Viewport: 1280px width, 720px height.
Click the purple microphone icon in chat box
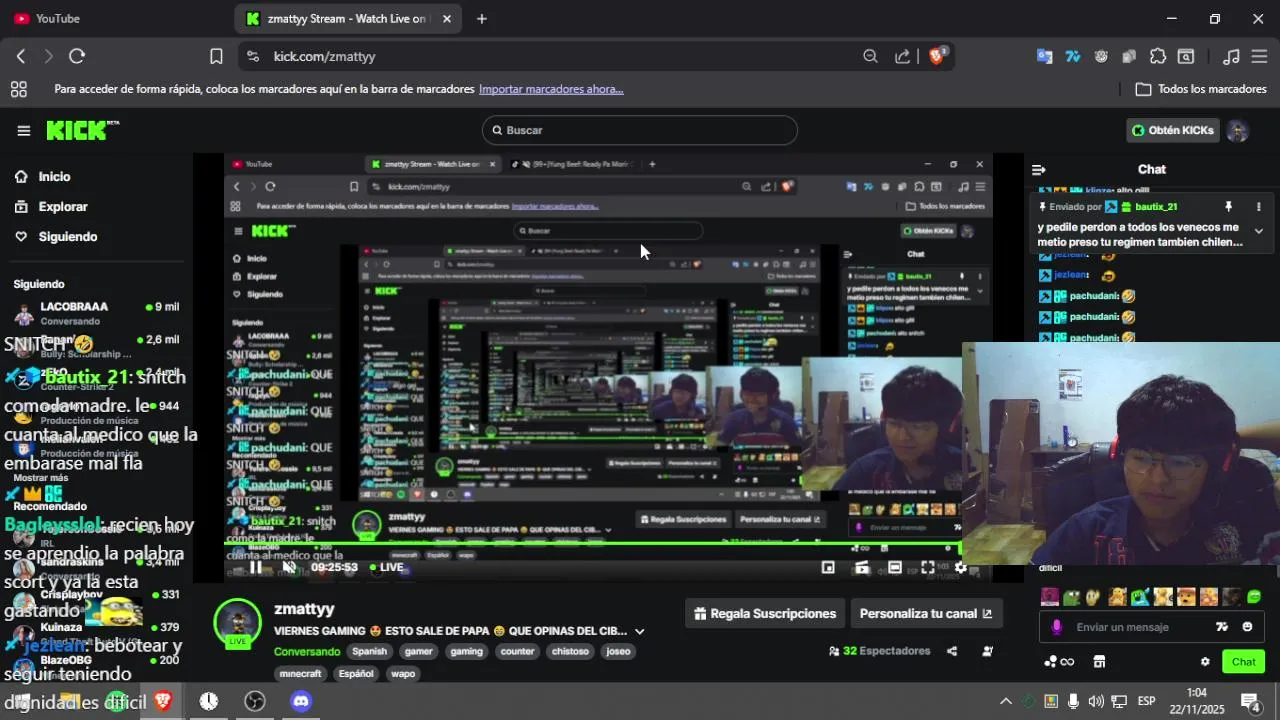1057,627
